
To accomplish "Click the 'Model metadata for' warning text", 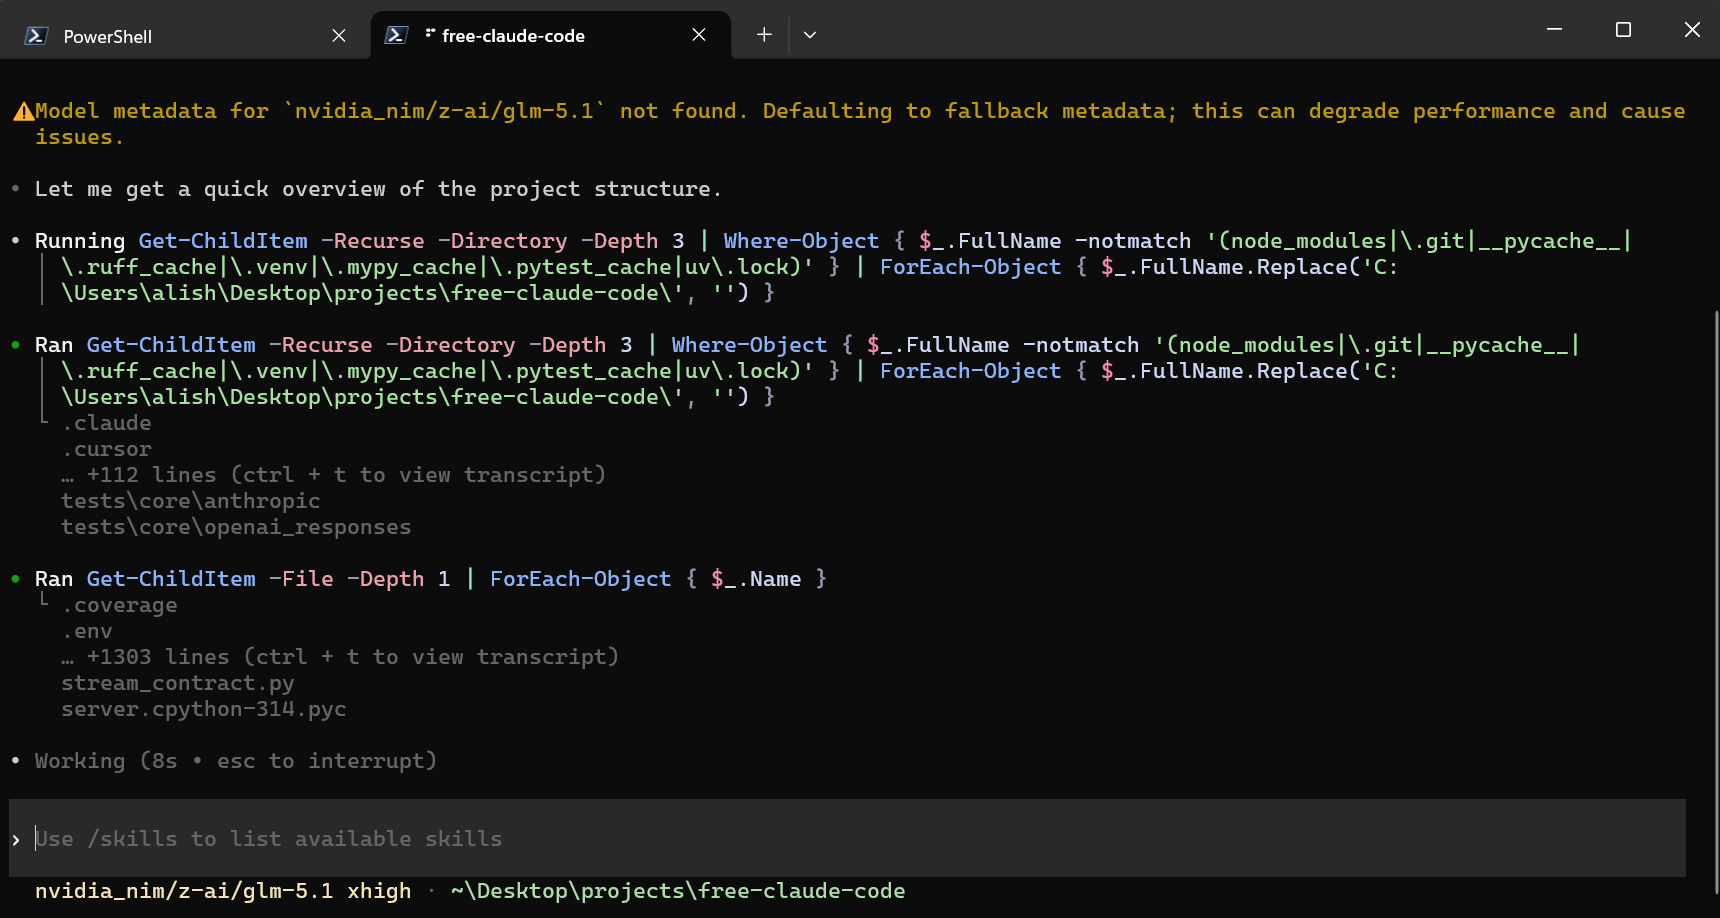I will (x=860, y=124).
